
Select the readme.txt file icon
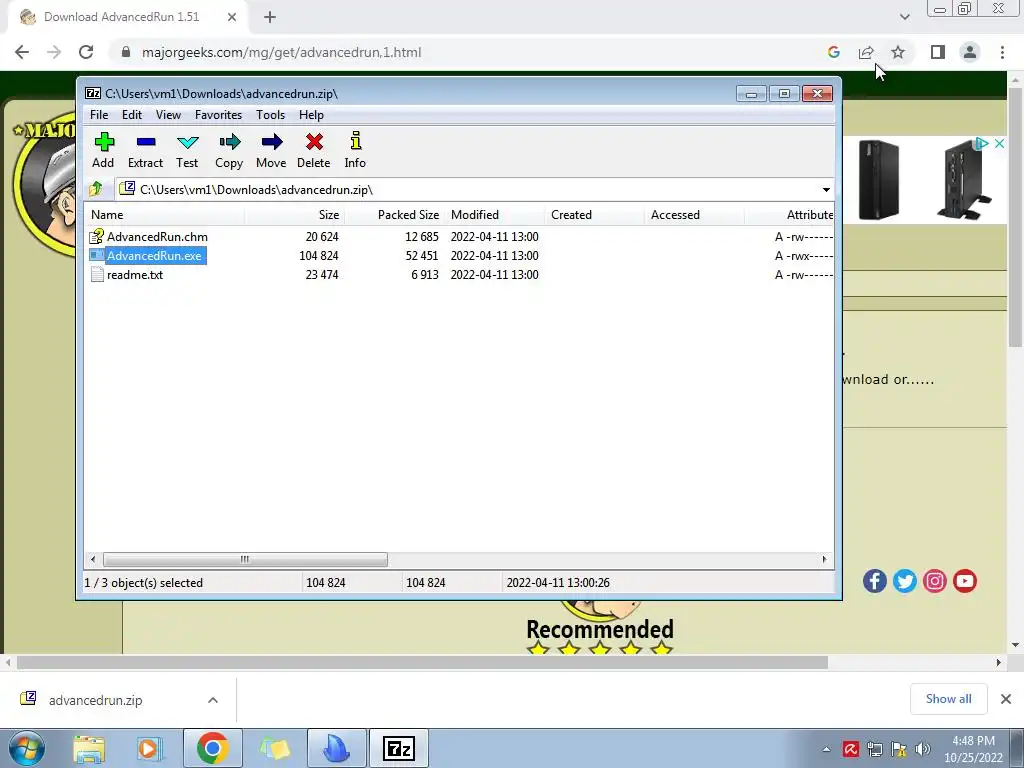click(x=97, y=275)
